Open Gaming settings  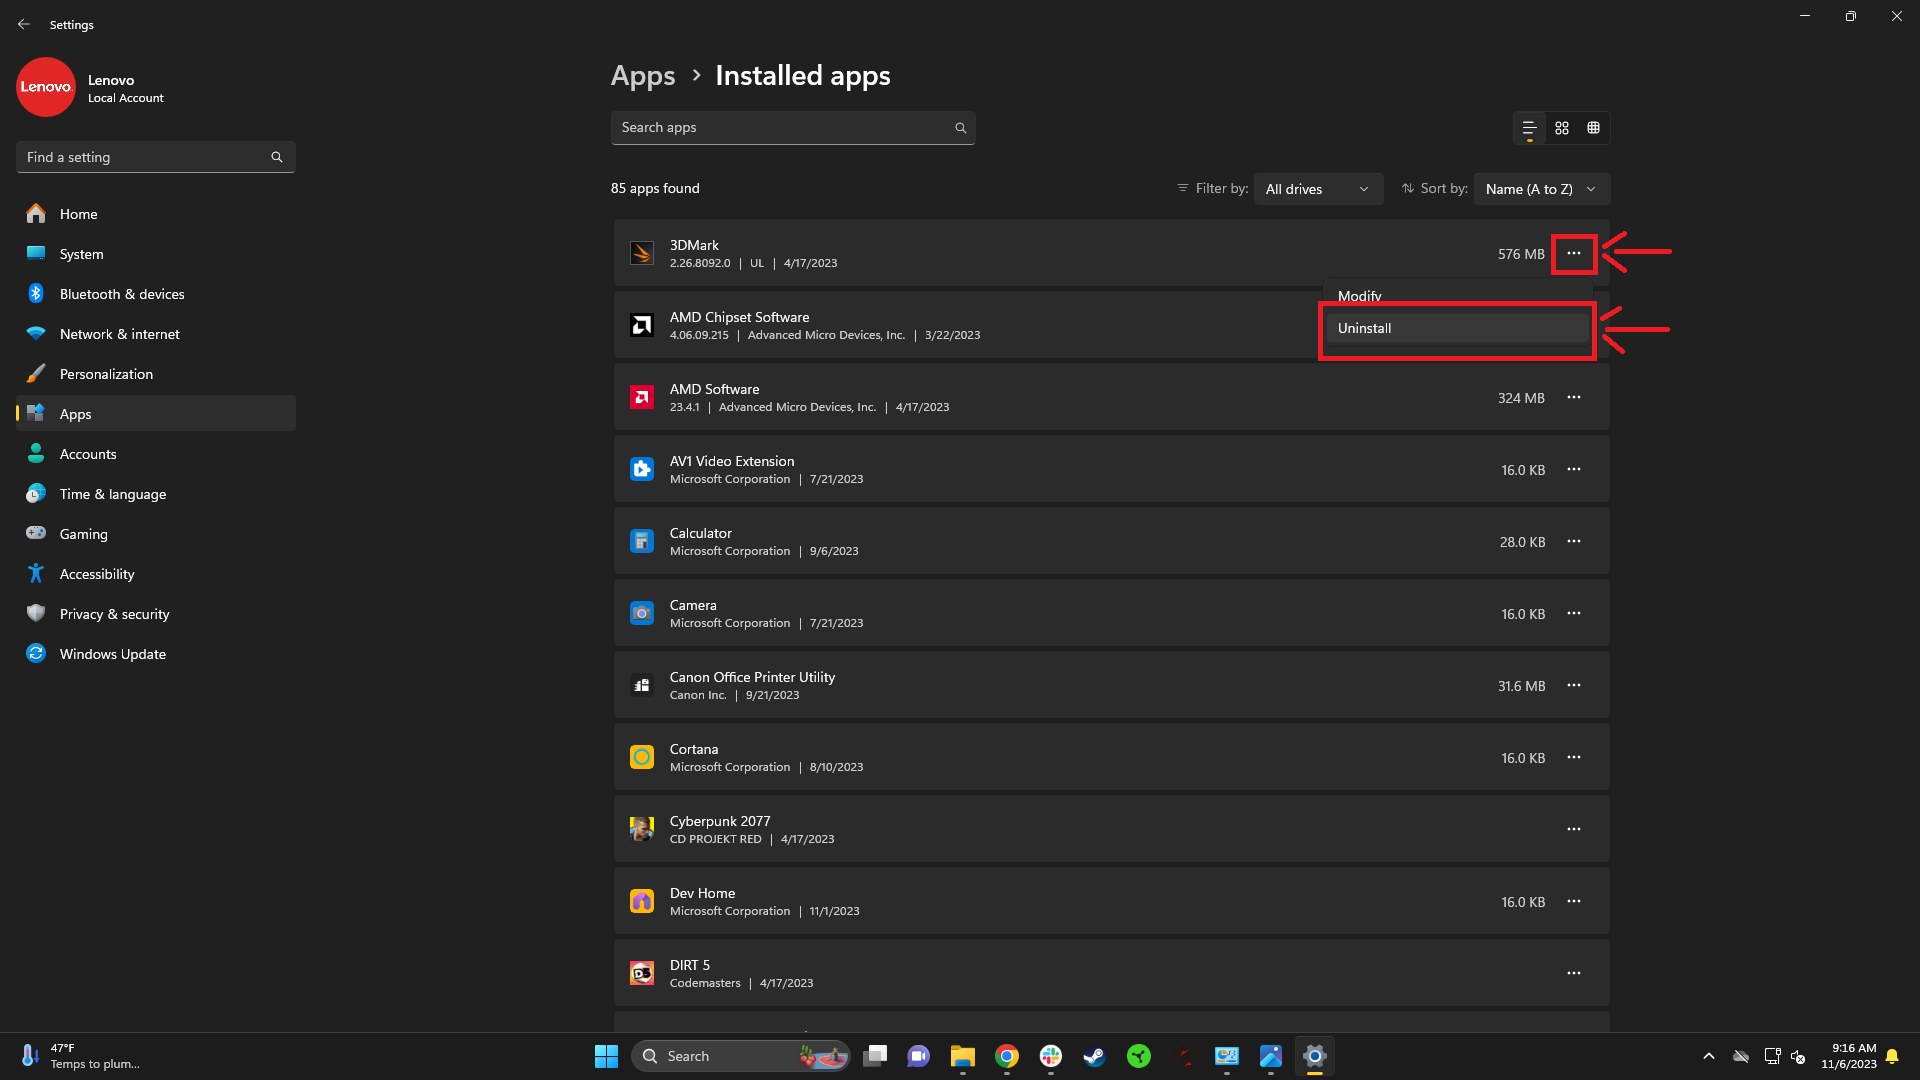click(155, 534)
